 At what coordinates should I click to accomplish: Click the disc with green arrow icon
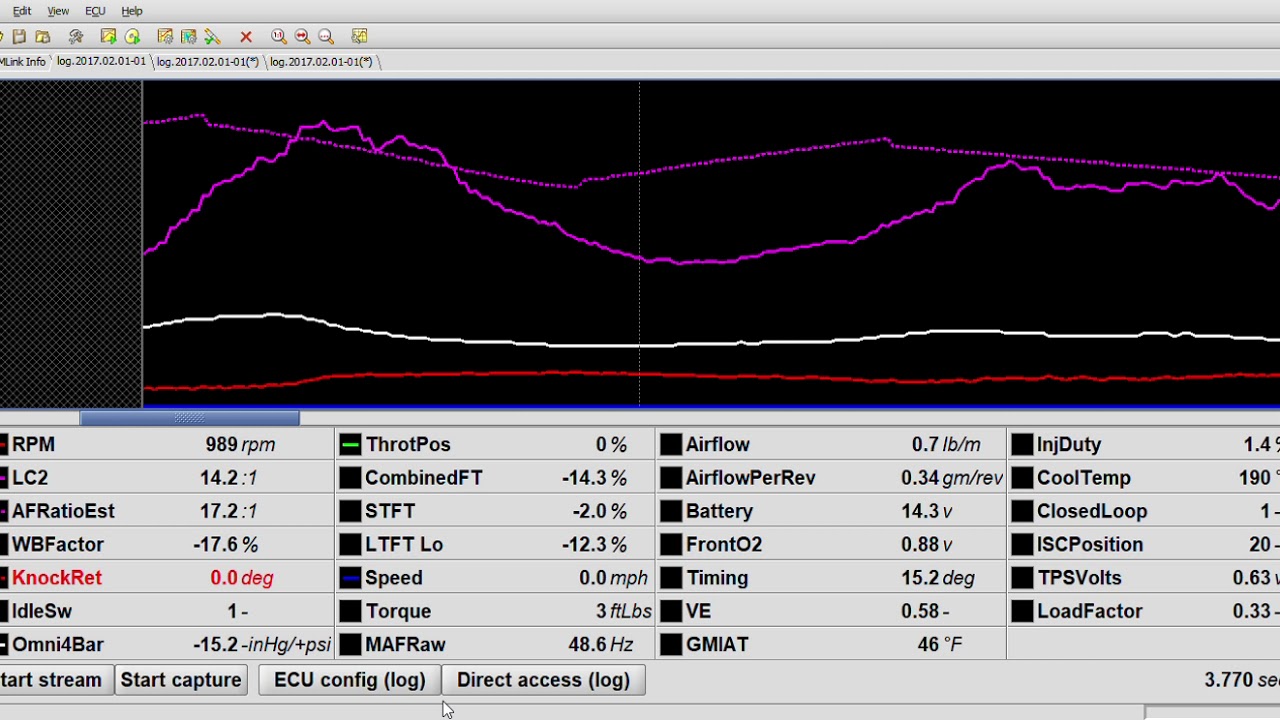coord(132,36)
